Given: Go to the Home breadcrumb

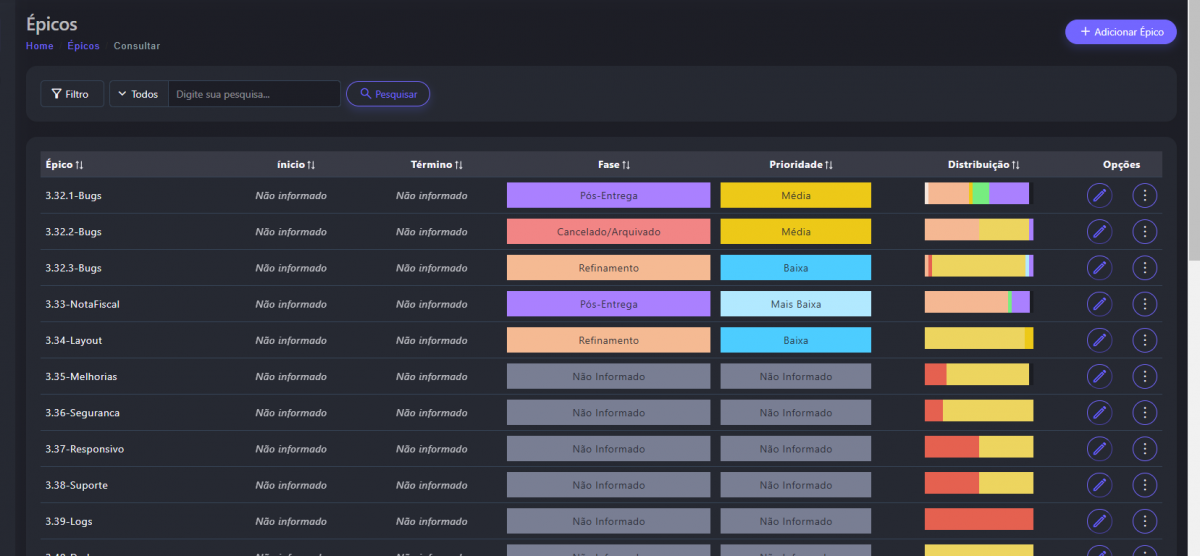Looking at the screenshot, I should tap(40, 46).
